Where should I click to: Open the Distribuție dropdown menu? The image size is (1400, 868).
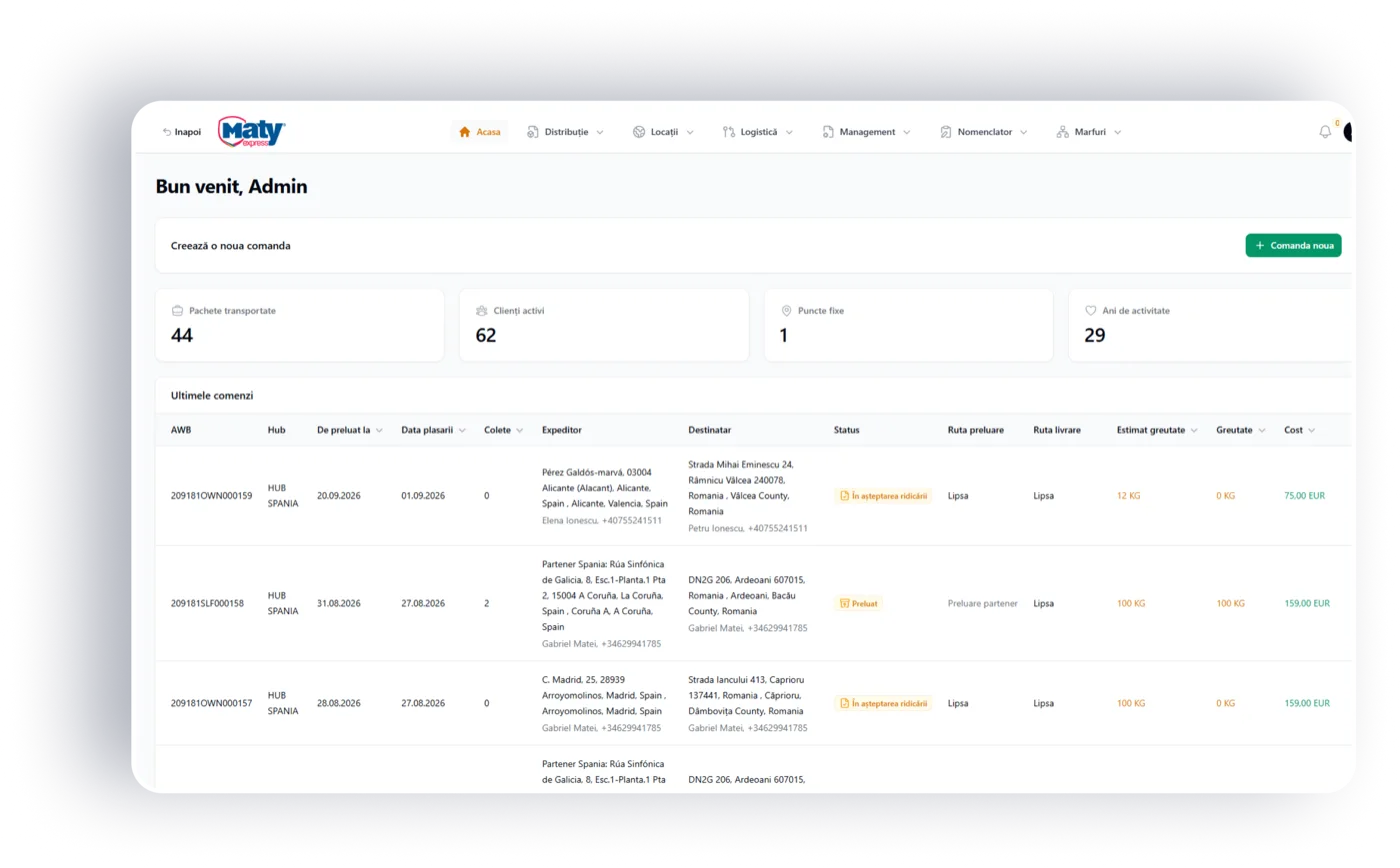[566, 132]
